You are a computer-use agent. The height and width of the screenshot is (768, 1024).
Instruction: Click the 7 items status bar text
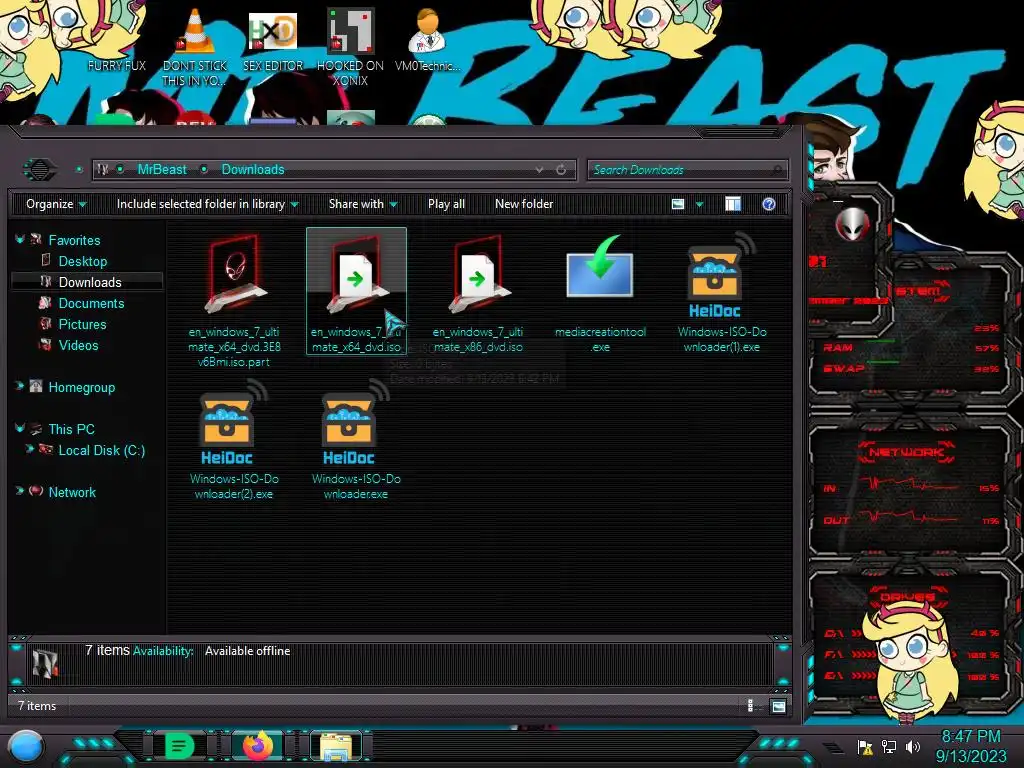pos(37,706)
